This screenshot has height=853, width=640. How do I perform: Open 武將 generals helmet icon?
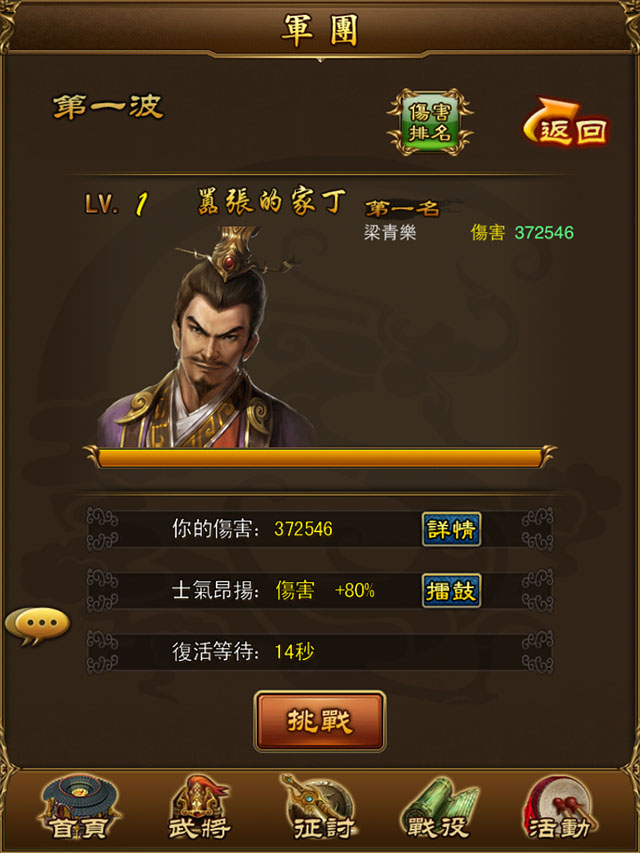[199, 808]
